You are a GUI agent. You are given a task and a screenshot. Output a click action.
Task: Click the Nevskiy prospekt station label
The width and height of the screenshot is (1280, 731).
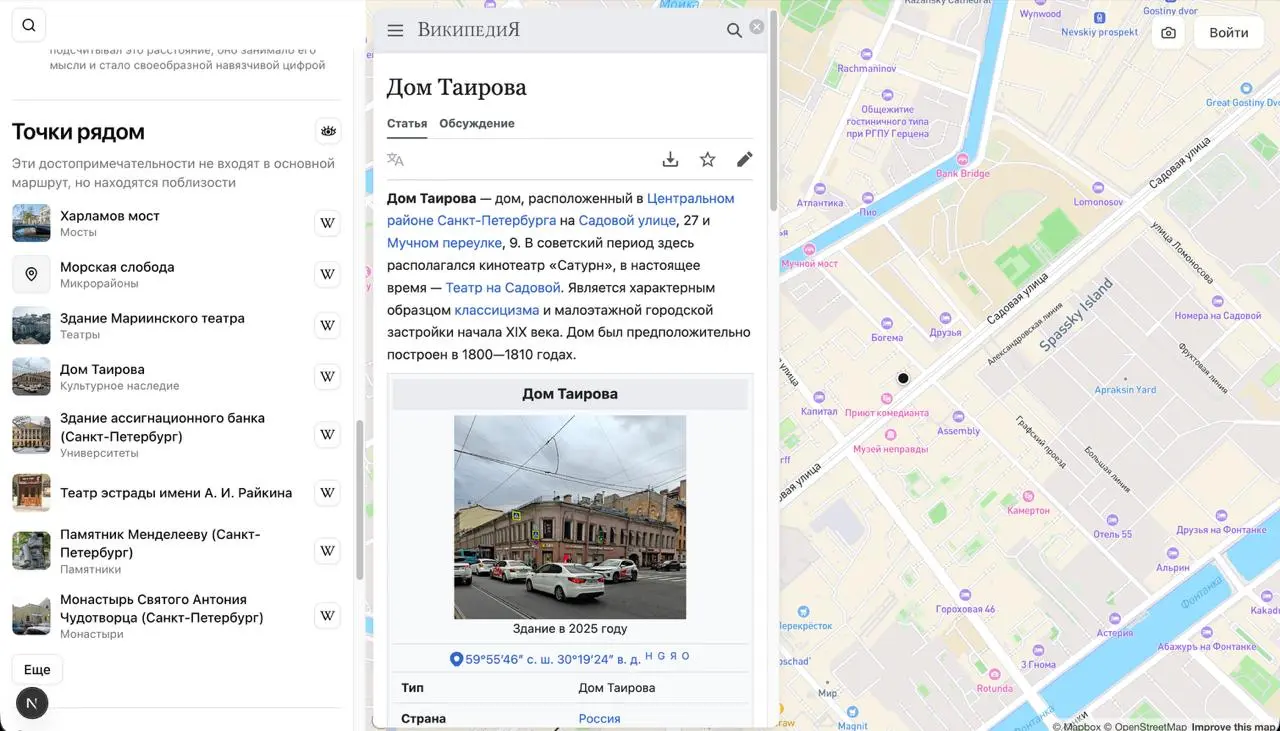pyautogui.click(x=1100, y=32)
